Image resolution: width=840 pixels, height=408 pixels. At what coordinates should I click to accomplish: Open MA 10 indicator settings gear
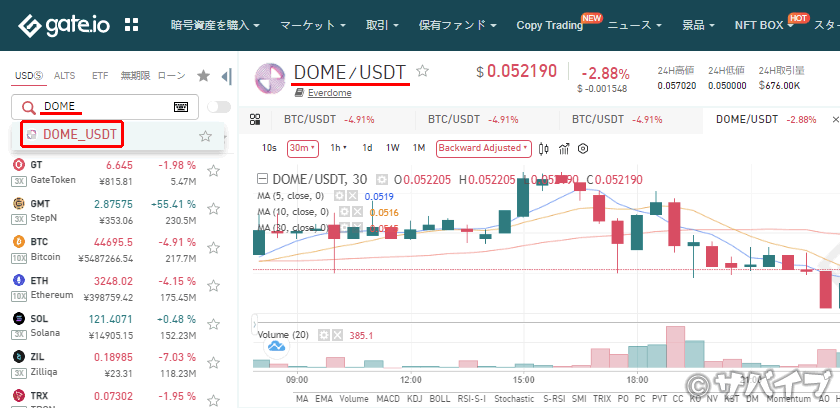(x=345, y=211)
